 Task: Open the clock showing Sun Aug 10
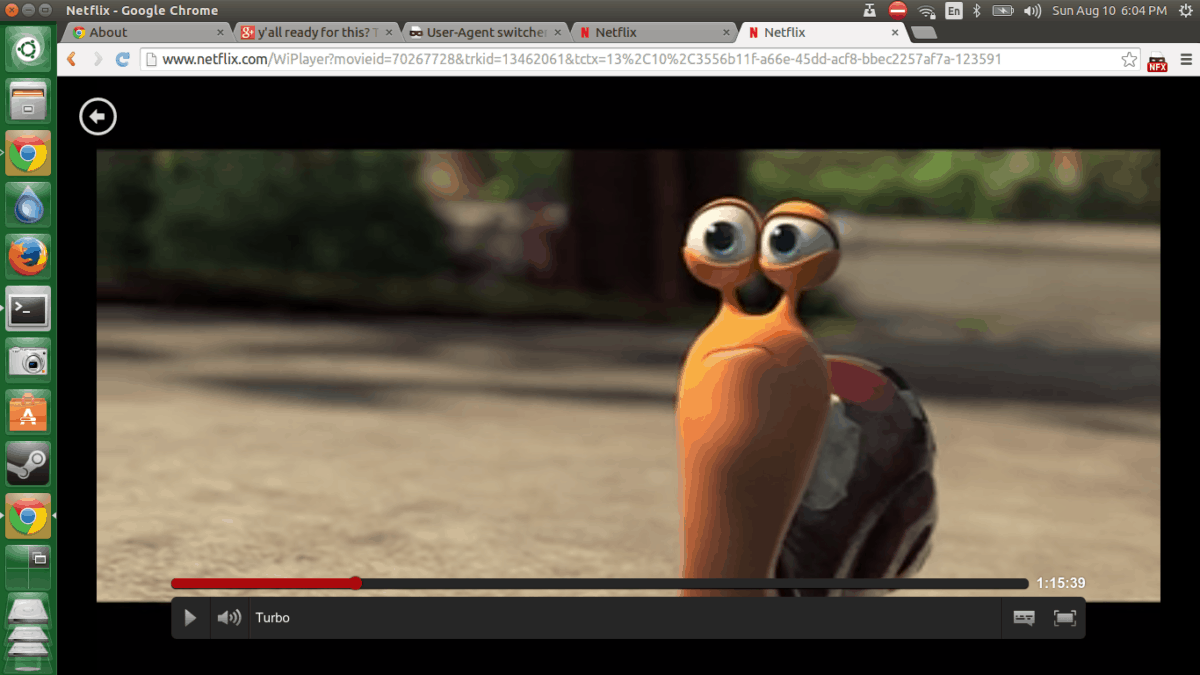[x=1110, y=11]
